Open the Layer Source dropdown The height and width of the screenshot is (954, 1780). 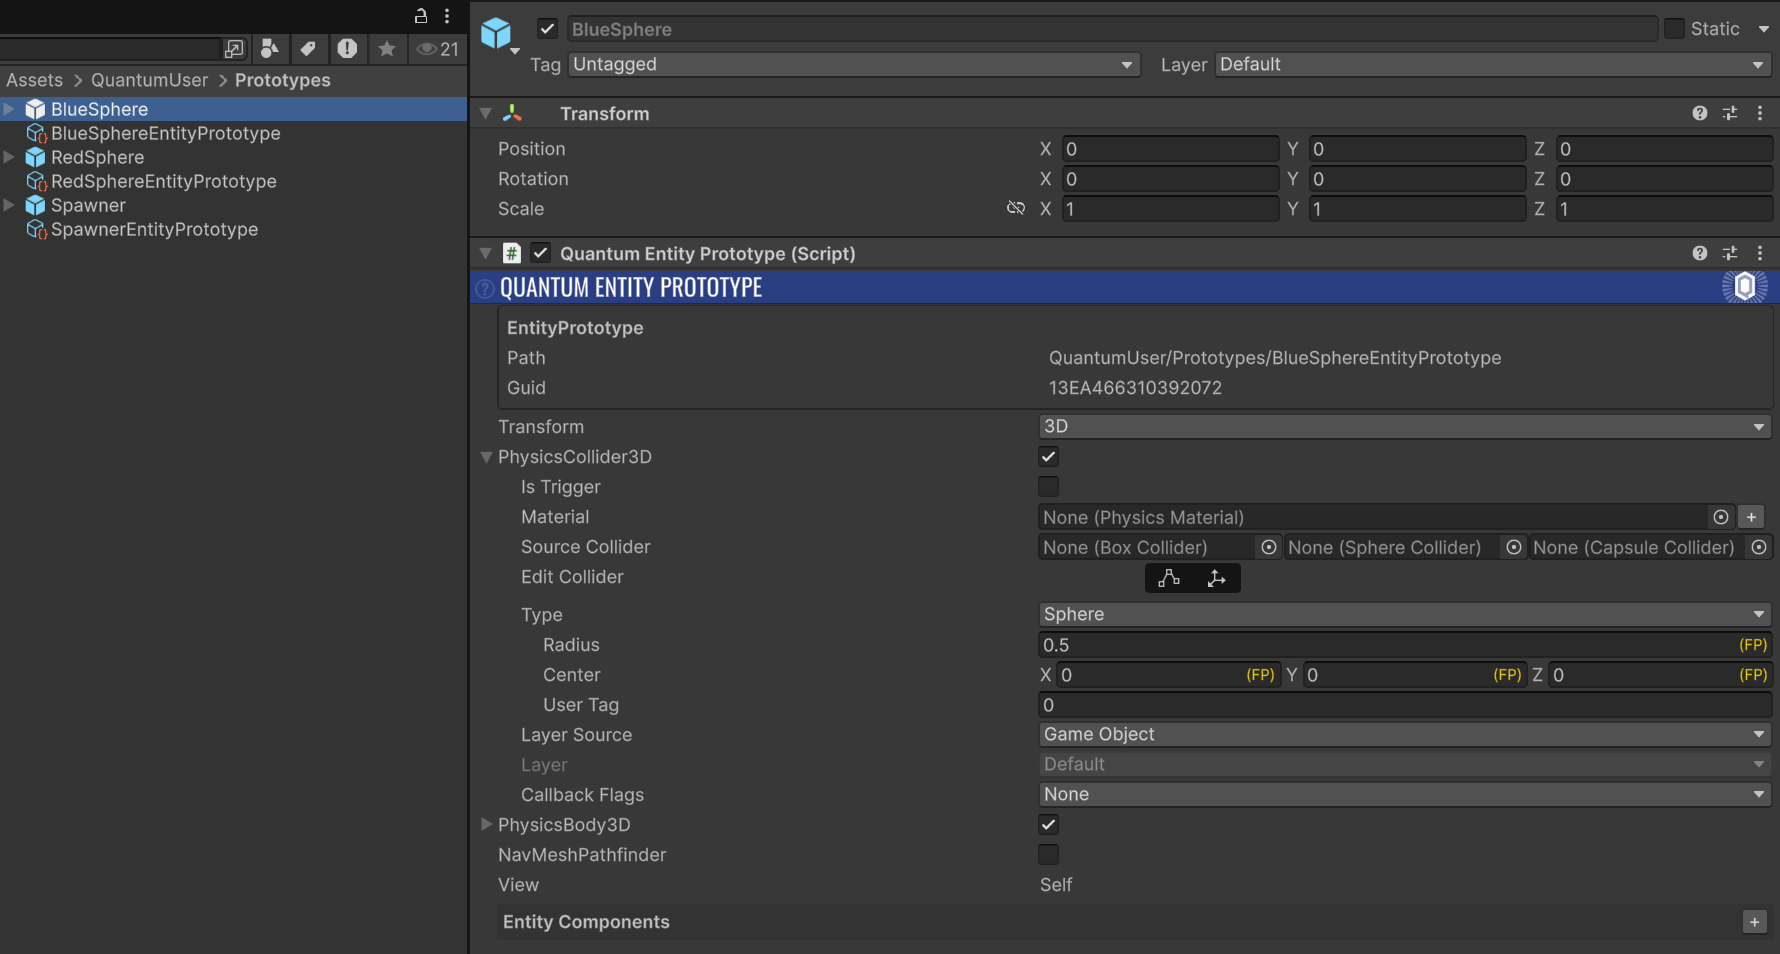[1405, 734]
